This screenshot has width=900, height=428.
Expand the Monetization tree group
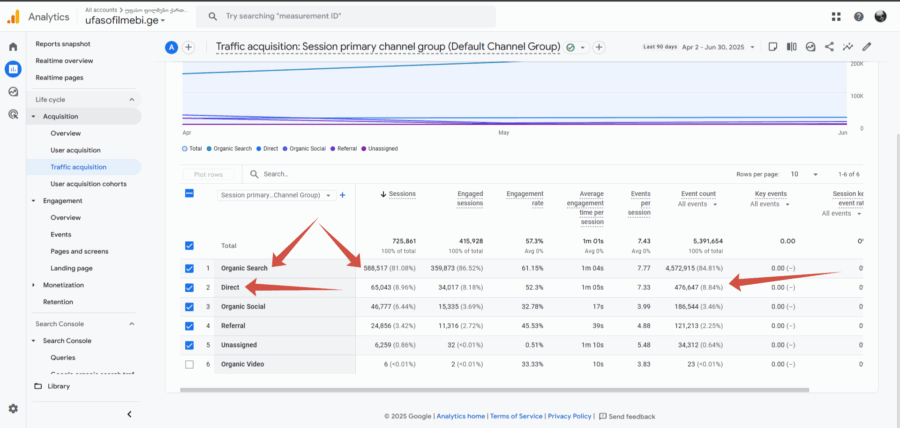[x=33, y=285]
